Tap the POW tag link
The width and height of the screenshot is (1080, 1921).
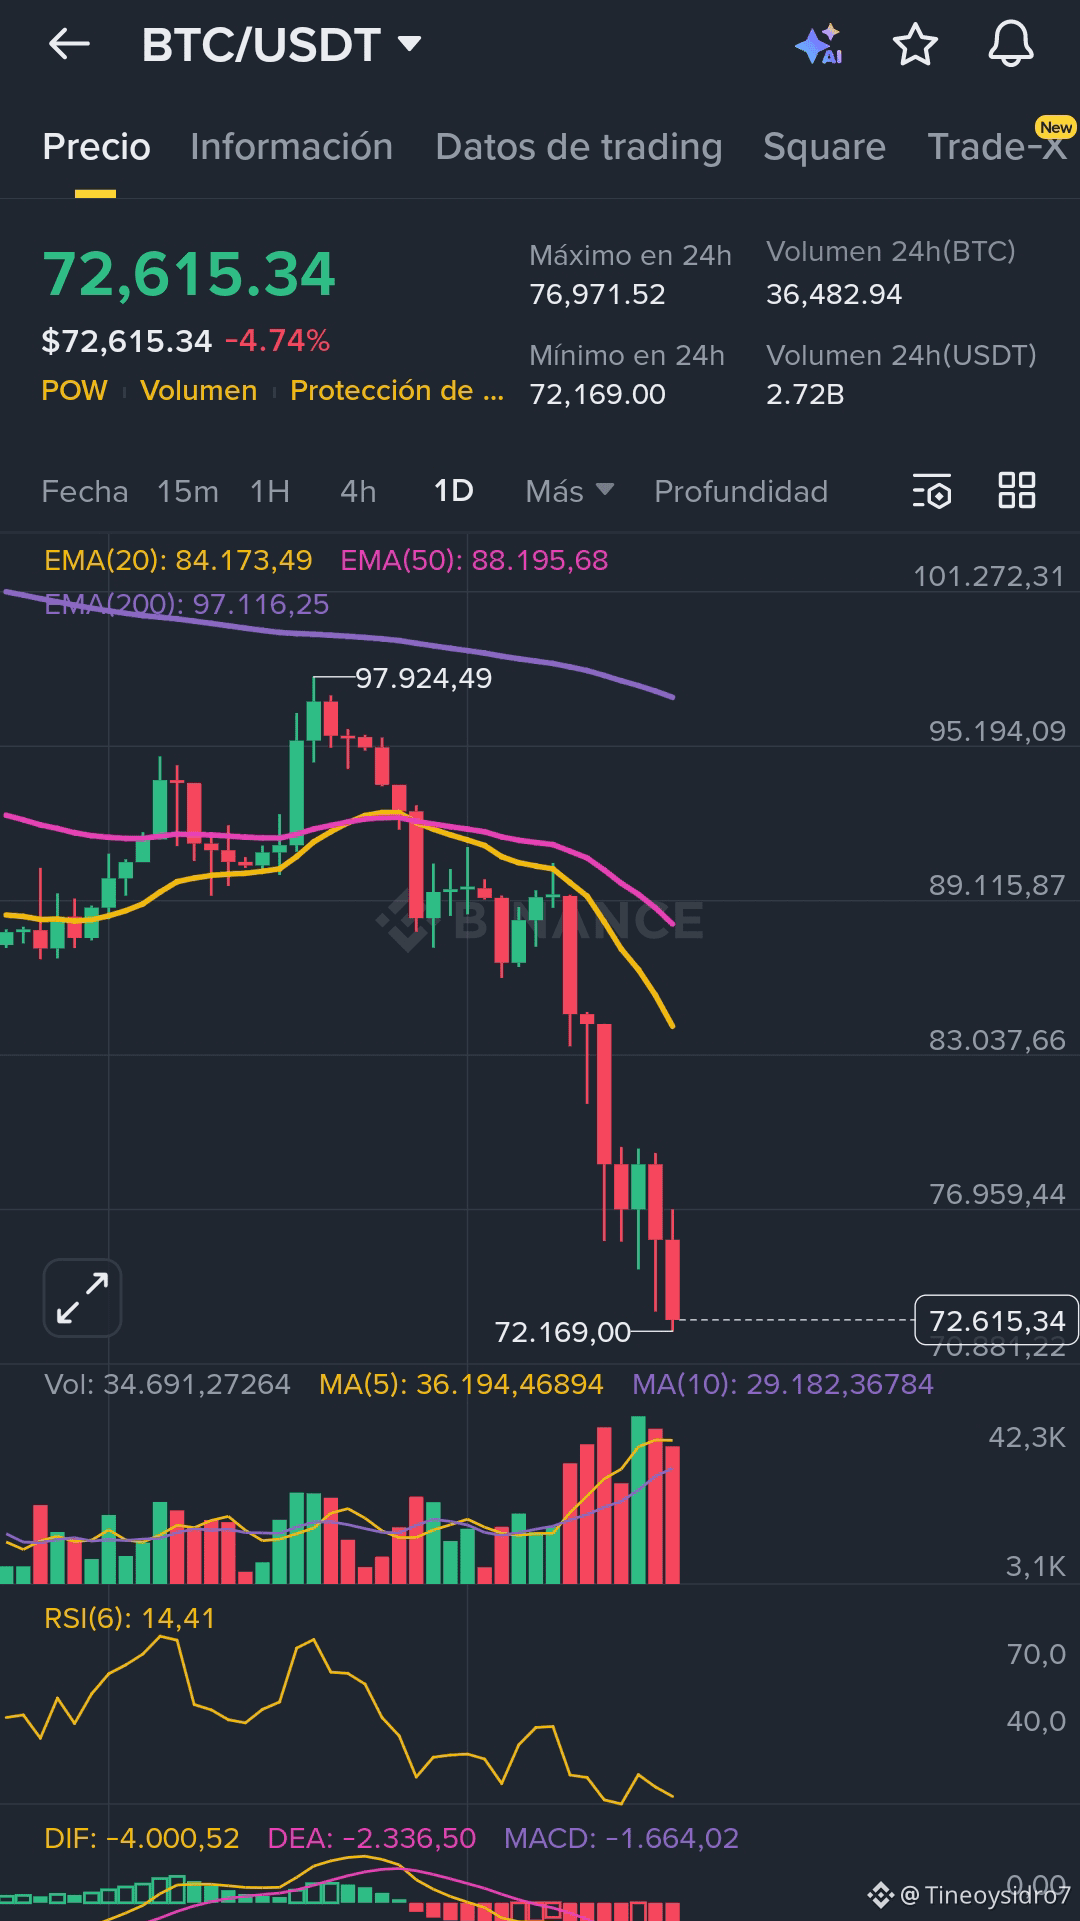[x=74, y=390]
